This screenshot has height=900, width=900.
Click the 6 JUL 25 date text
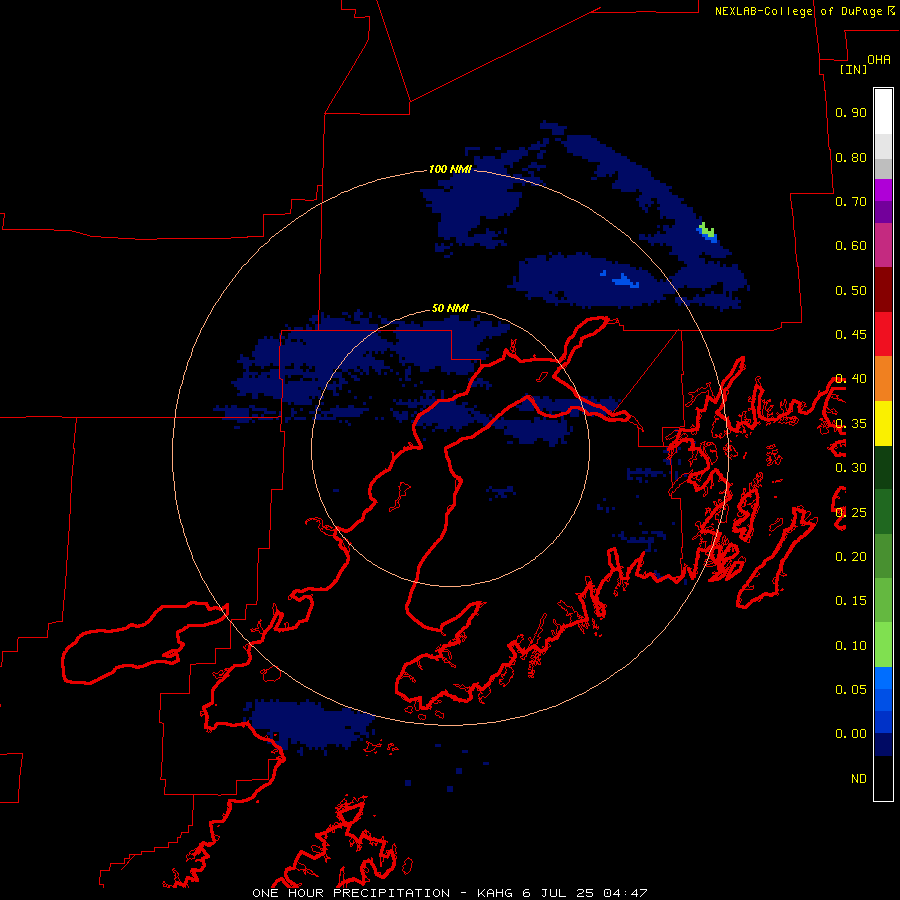click(x=557, y=893)
